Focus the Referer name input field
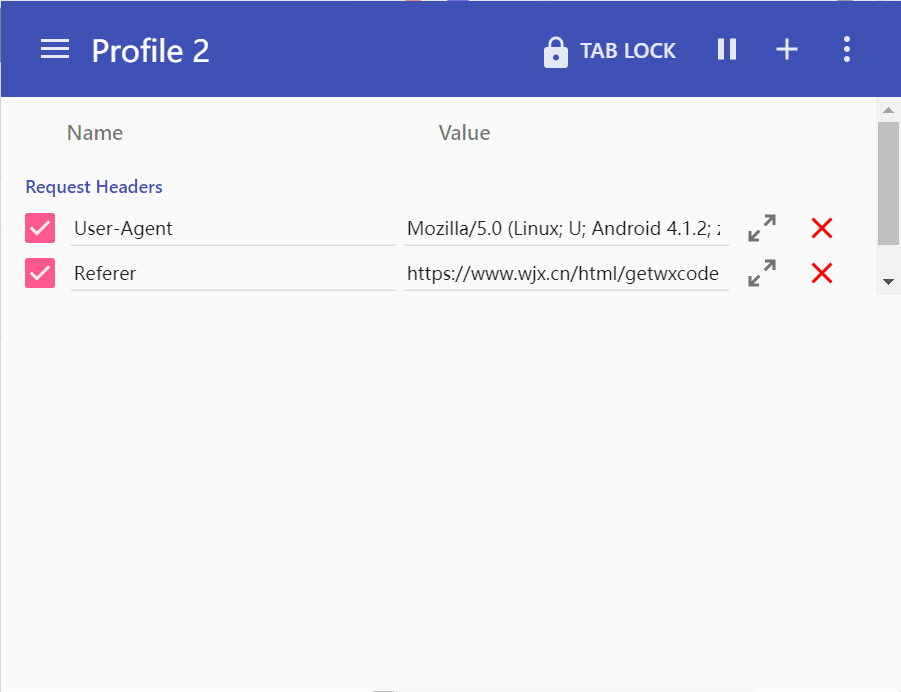 tap(233, 273)
